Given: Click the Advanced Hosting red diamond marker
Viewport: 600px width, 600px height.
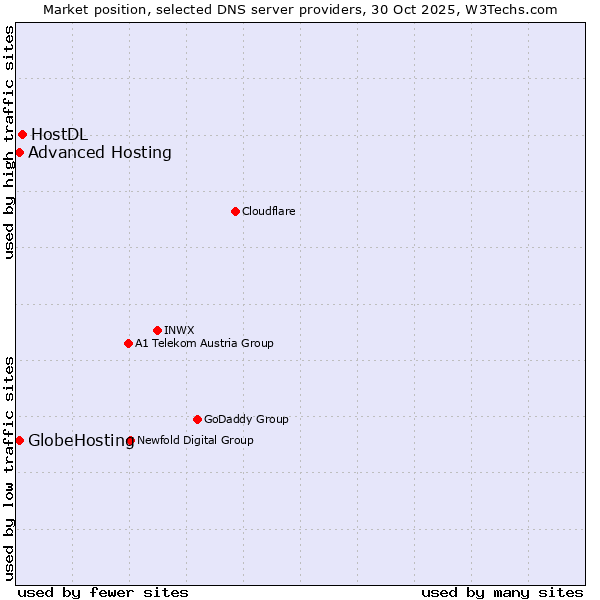Looking at the screenshot, I should click(19, 152).
